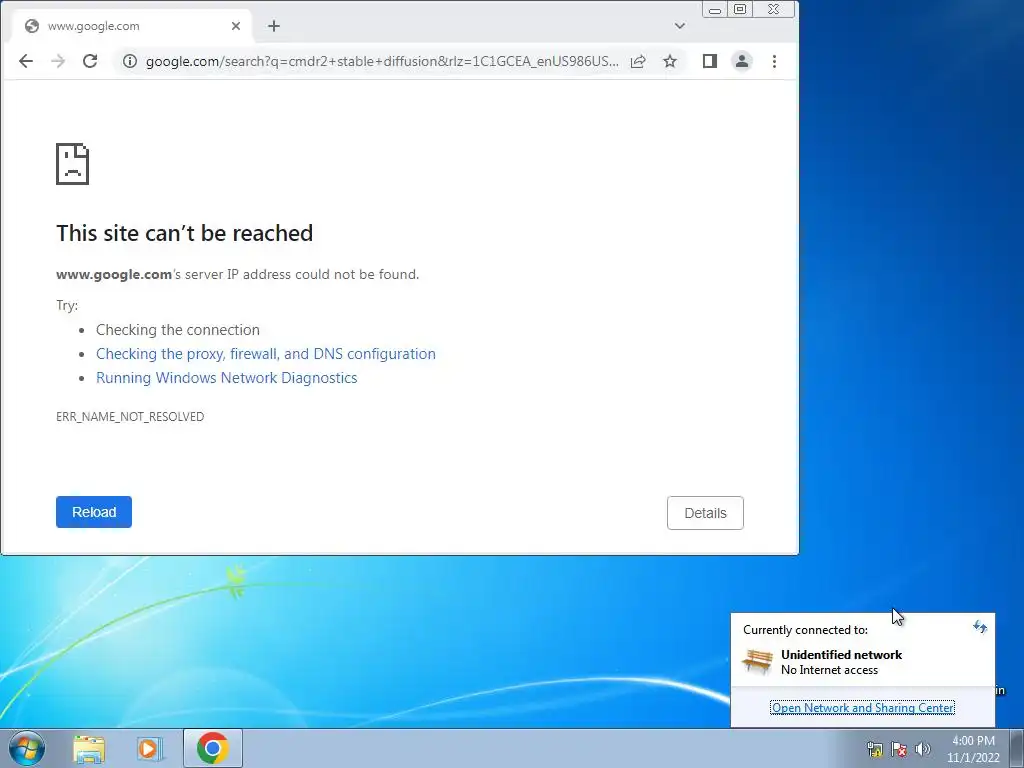This screenshot has width=1024, height=768.
Task: Launch Windows Media Player from taskbar
Action: tap(150, 748)
